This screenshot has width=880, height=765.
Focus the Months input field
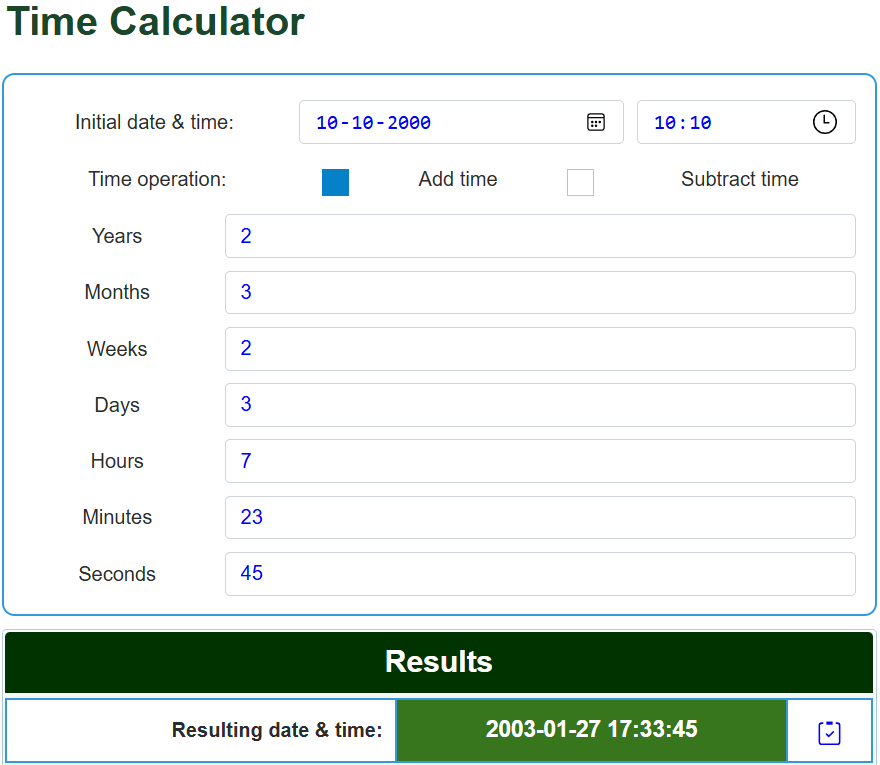[540, 292]
